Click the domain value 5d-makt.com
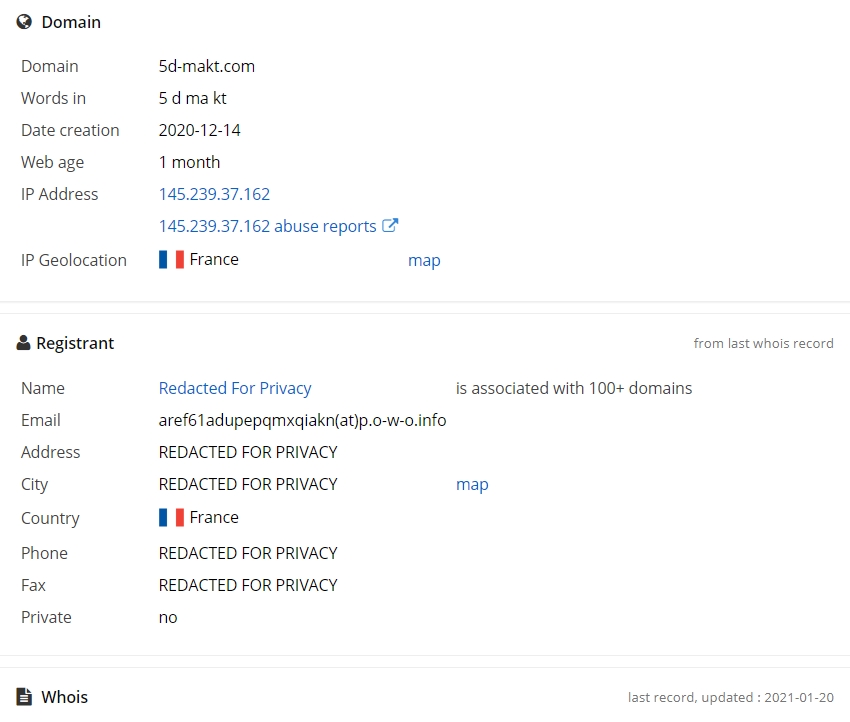Viewport: 850px width, 722px height. pos(207,66)
